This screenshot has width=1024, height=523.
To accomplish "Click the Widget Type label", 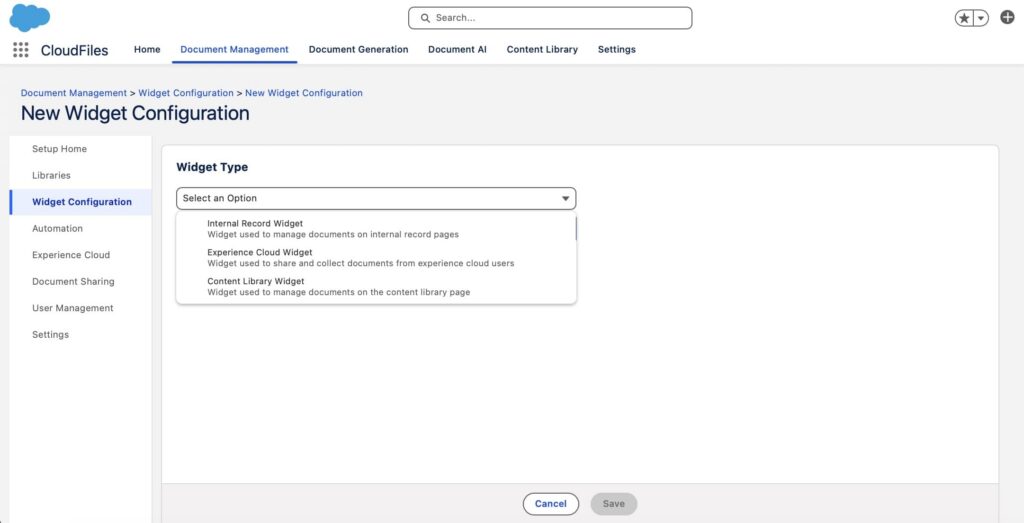I will [x=212, y=167].
